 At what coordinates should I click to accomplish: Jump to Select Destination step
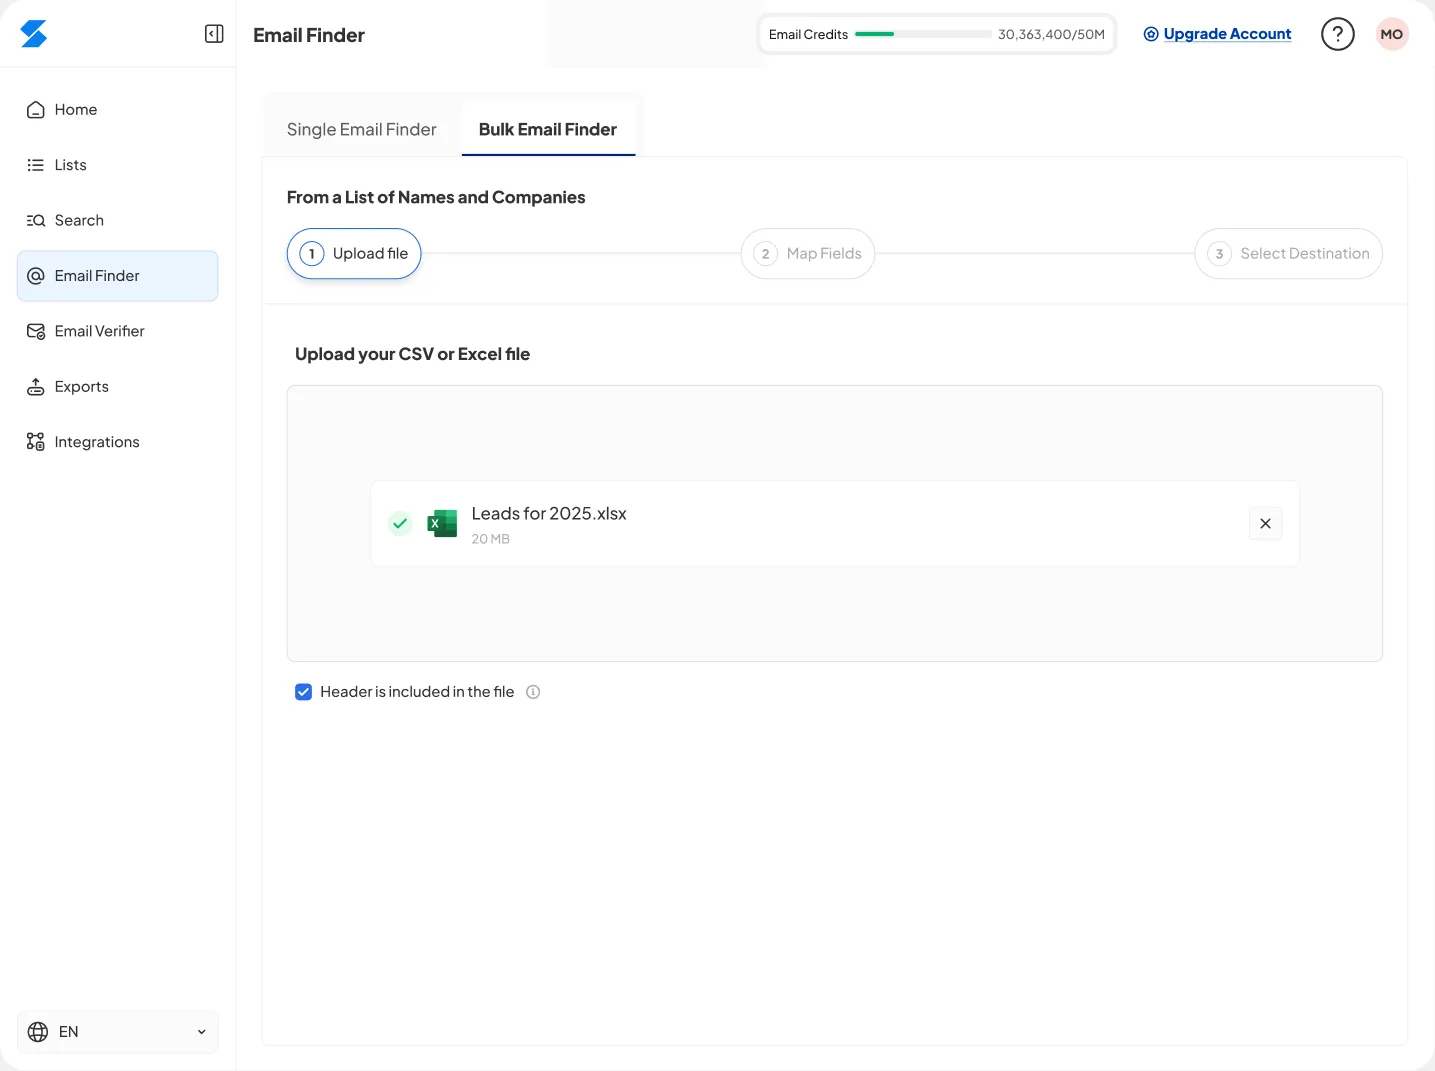pos(1288,254)
